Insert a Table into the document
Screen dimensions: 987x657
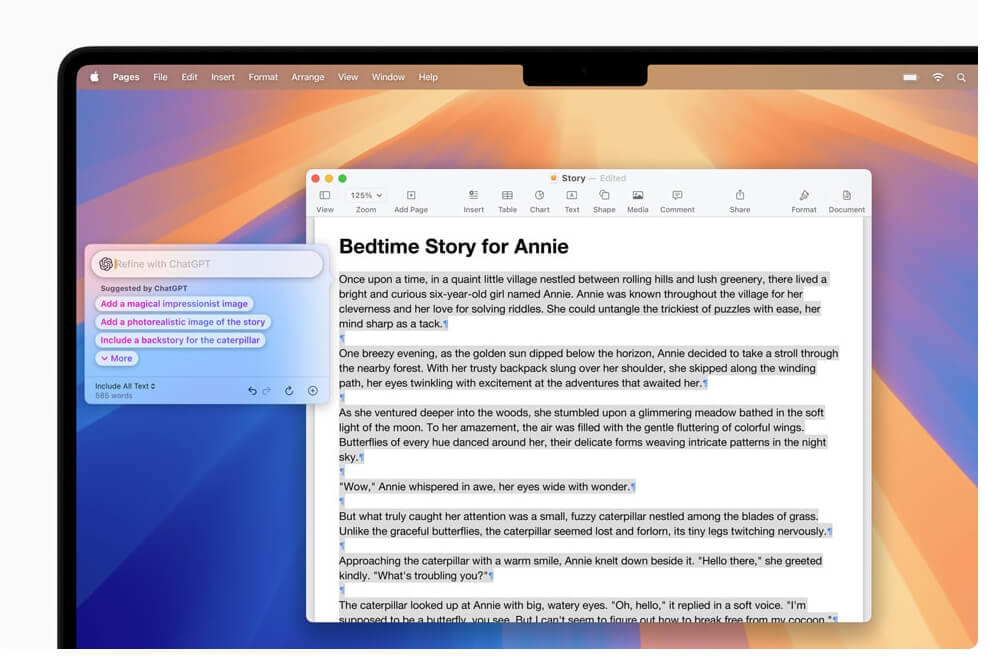click(x=507, y=197)
